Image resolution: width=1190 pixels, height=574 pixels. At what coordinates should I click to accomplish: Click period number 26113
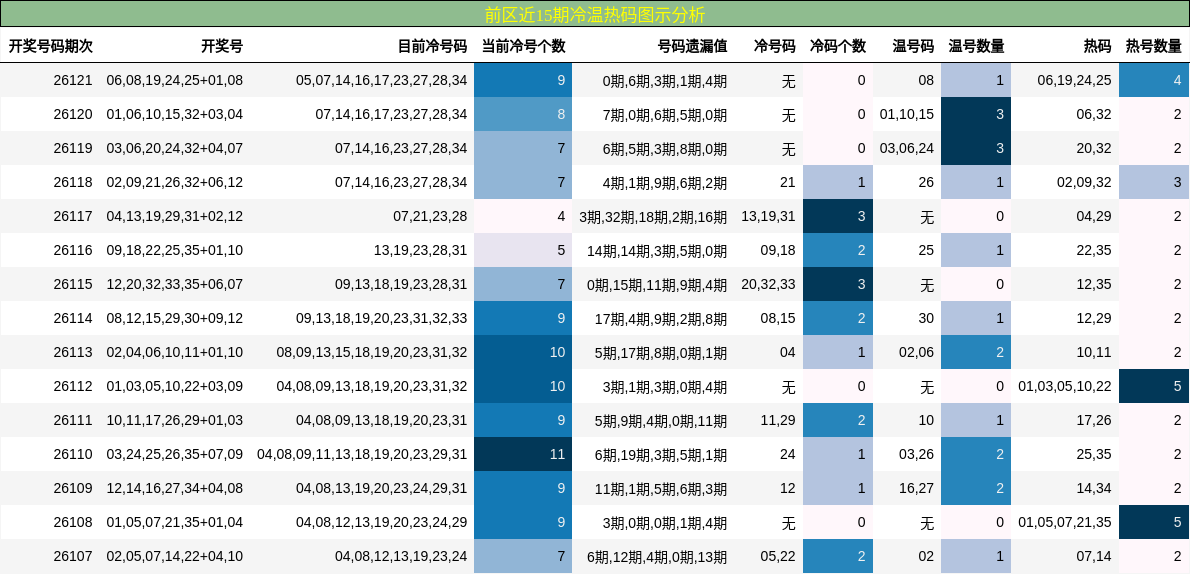73,352
